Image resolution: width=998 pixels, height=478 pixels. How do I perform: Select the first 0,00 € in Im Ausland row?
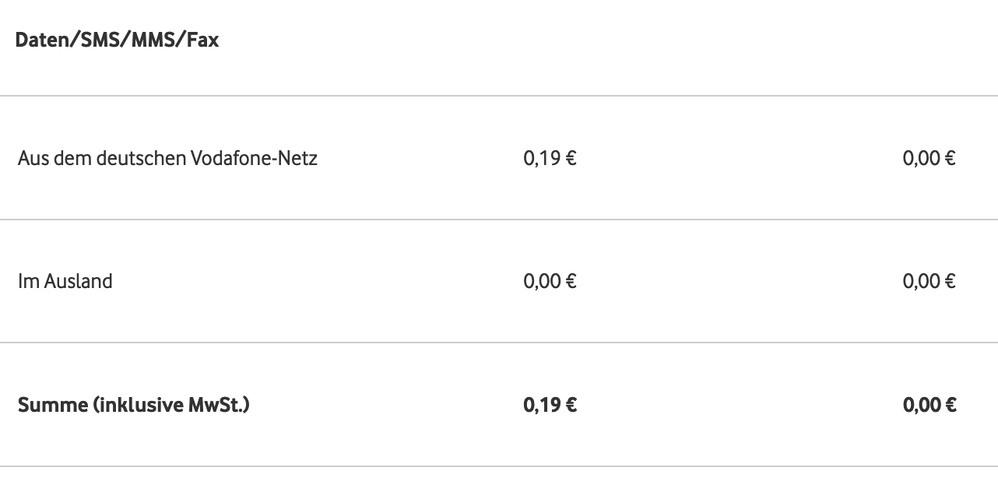[550, 281]
